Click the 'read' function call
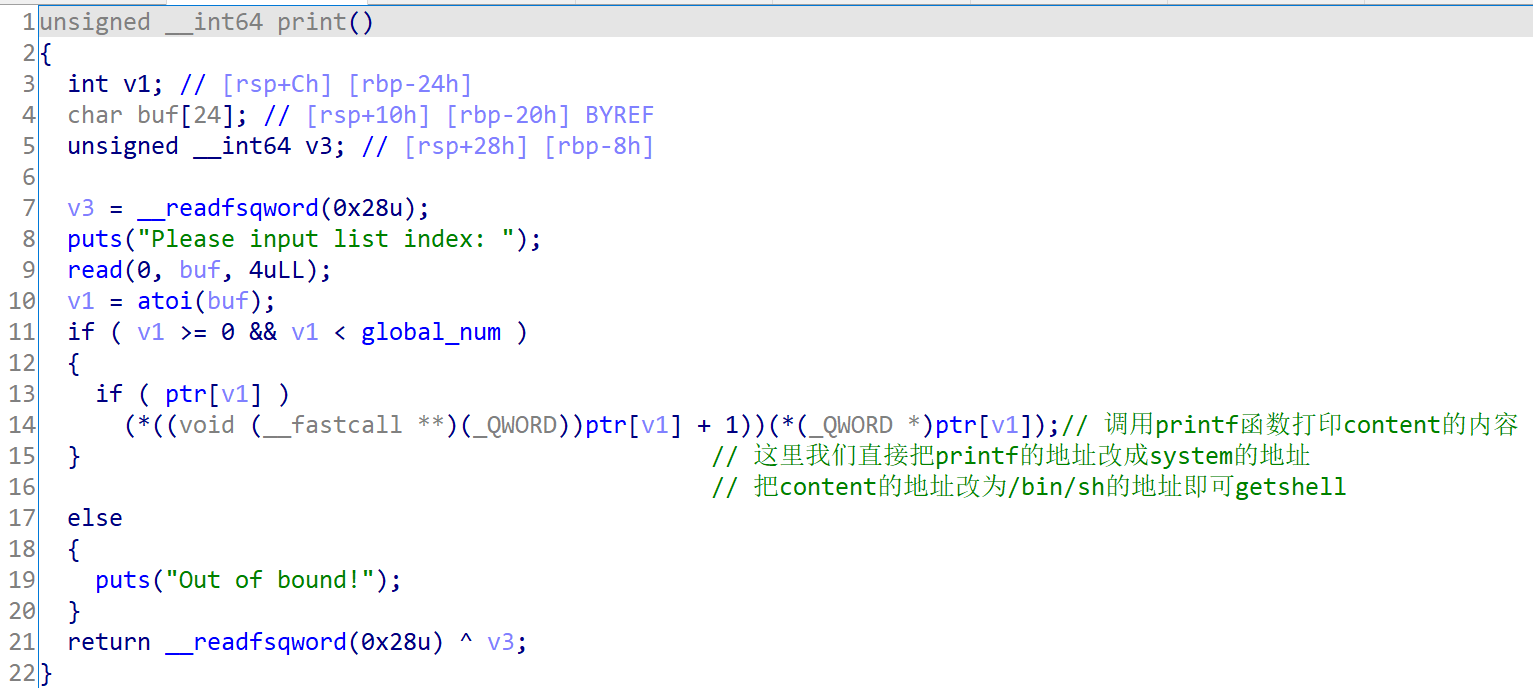The height and width of the screenshot is (688, 1533). pos(95,270)
